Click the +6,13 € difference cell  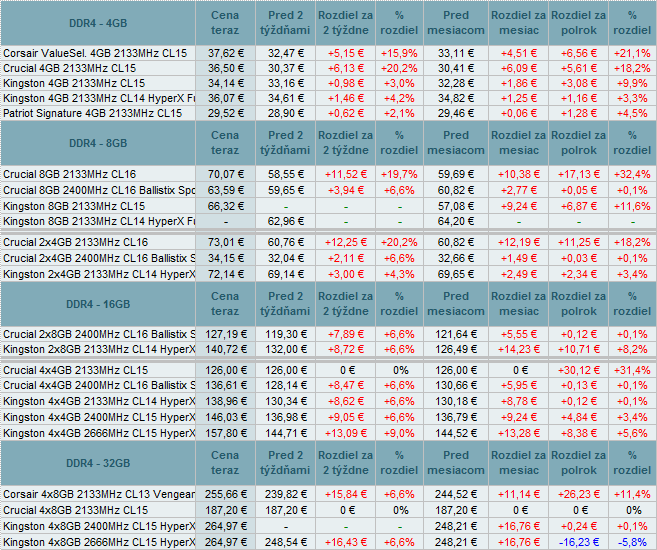(x=346, y=68)
